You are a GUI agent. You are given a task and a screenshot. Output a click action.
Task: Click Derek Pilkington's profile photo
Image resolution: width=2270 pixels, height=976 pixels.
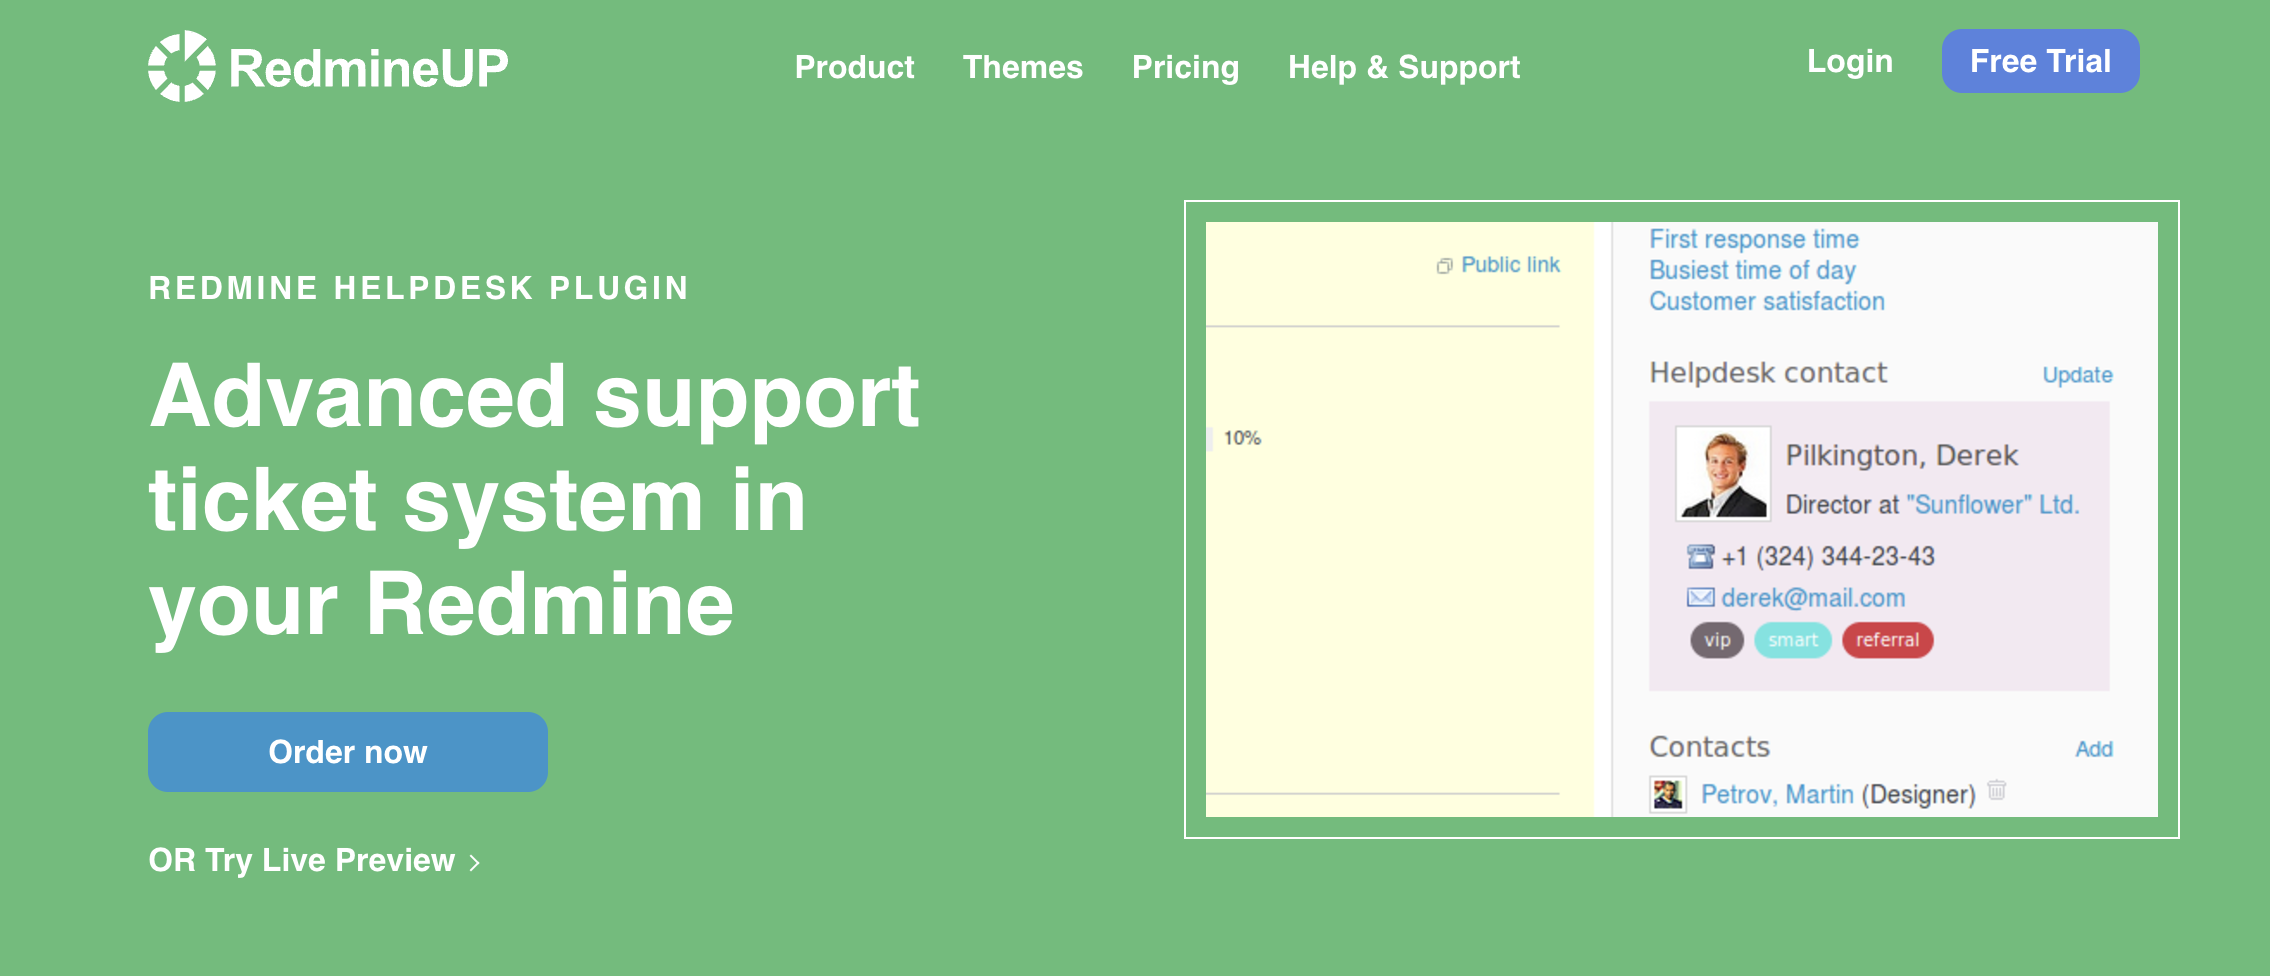click(1722, 473)
